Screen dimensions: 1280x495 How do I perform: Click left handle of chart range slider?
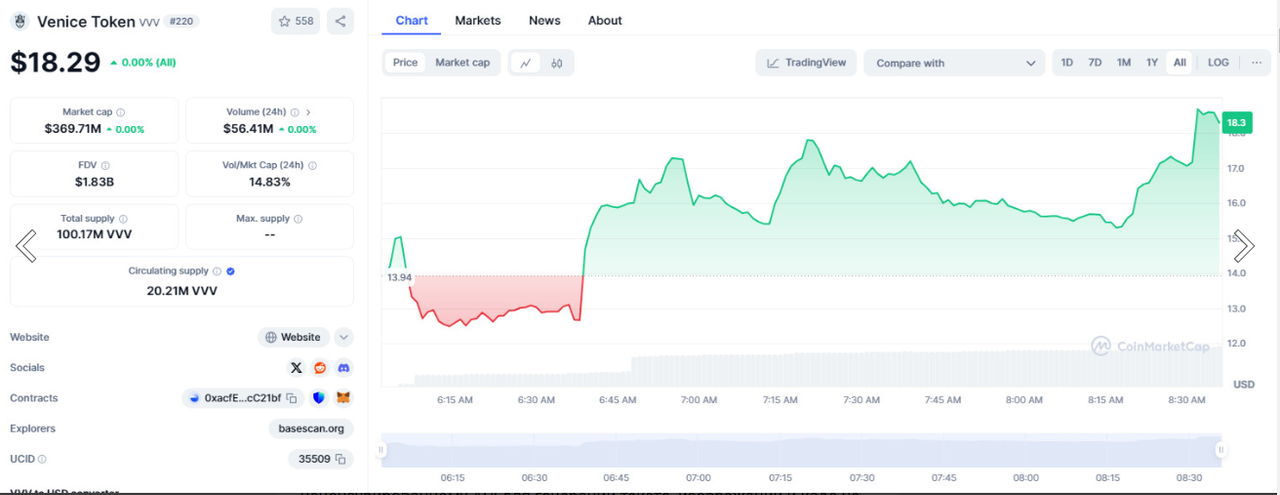click(x=380, y=450)
